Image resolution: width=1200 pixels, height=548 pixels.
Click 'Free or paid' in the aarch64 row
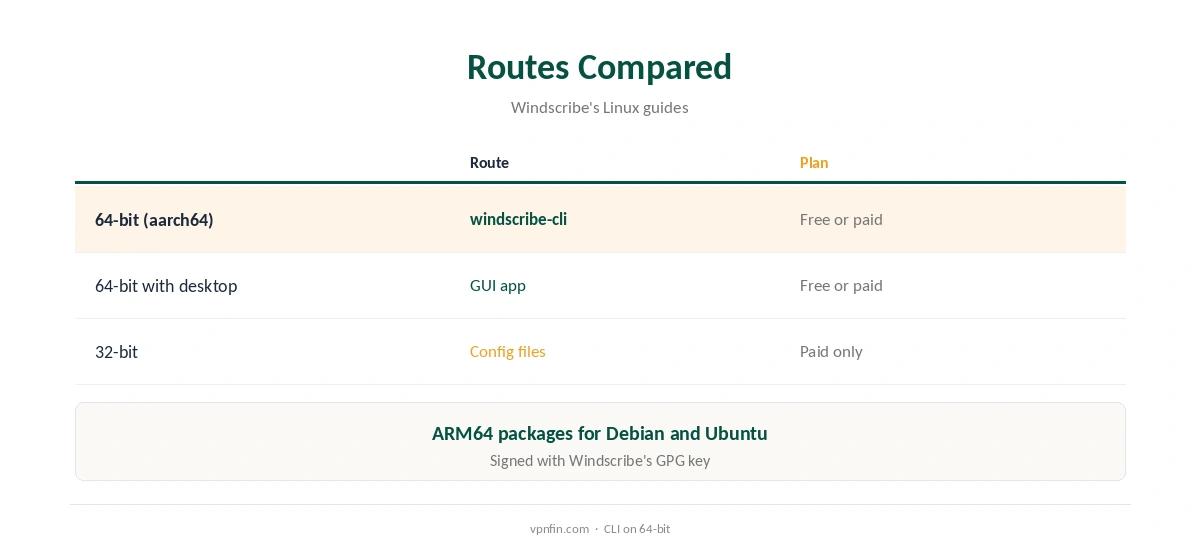(841, 219)
